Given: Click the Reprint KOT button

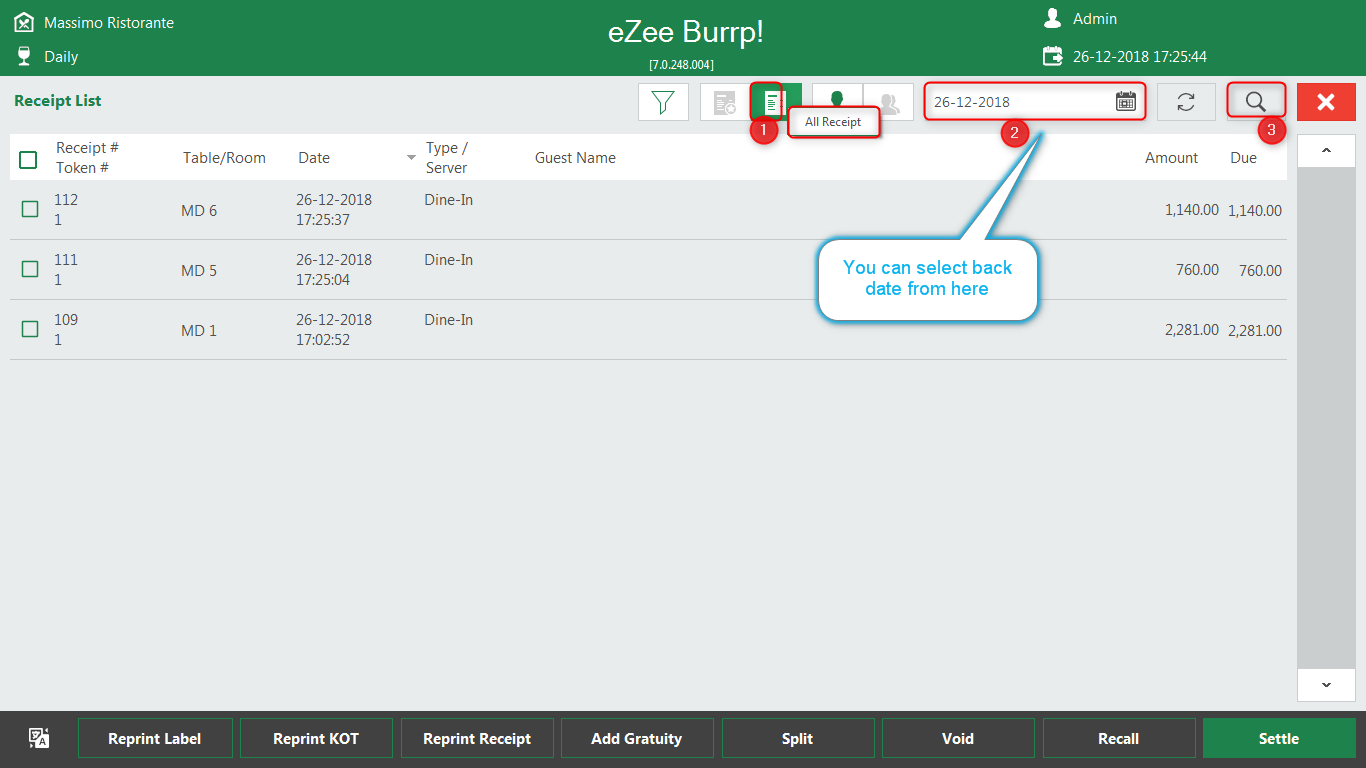Looking at the screenshot, I should point(316,739).
